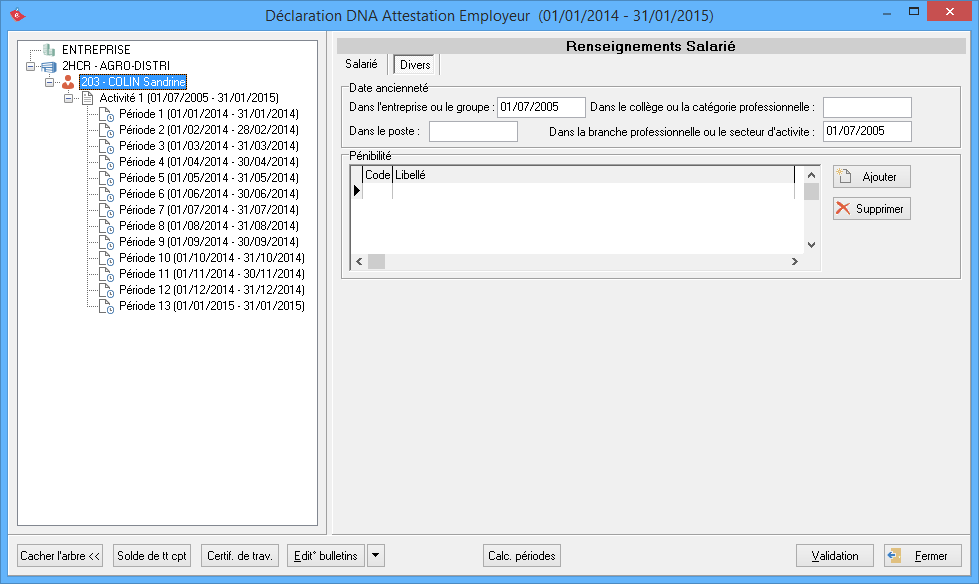Open the dropdown arrow next to Edit° bulletins

[x=375, y=556]
